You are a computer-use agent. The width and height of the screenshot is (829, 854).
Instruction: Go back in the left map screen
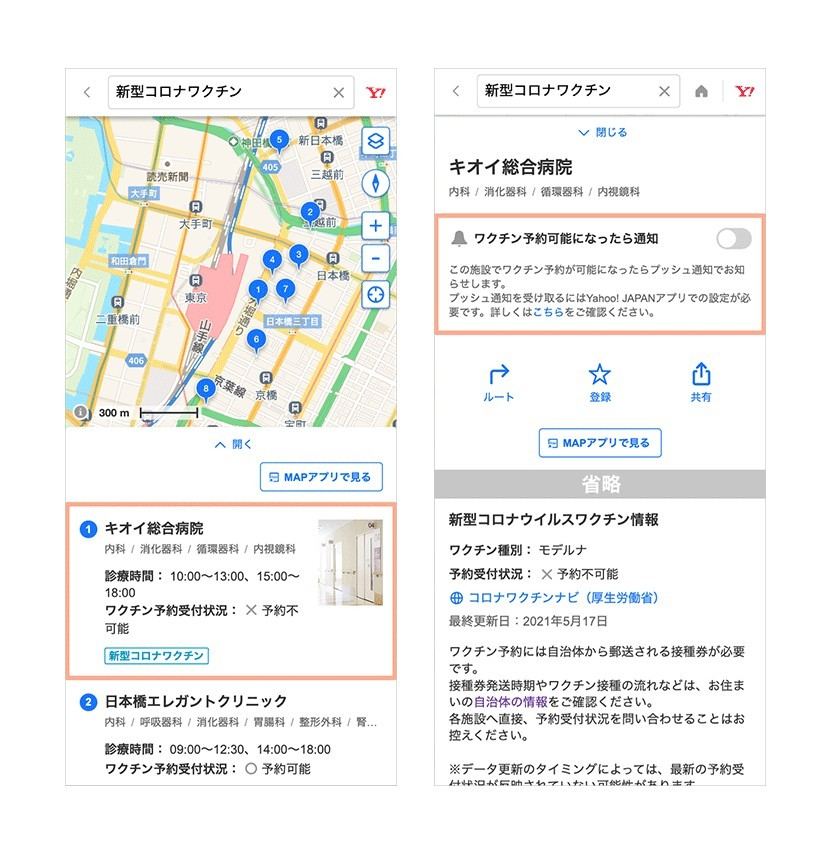pyautogui.click(x=87, y=93)
